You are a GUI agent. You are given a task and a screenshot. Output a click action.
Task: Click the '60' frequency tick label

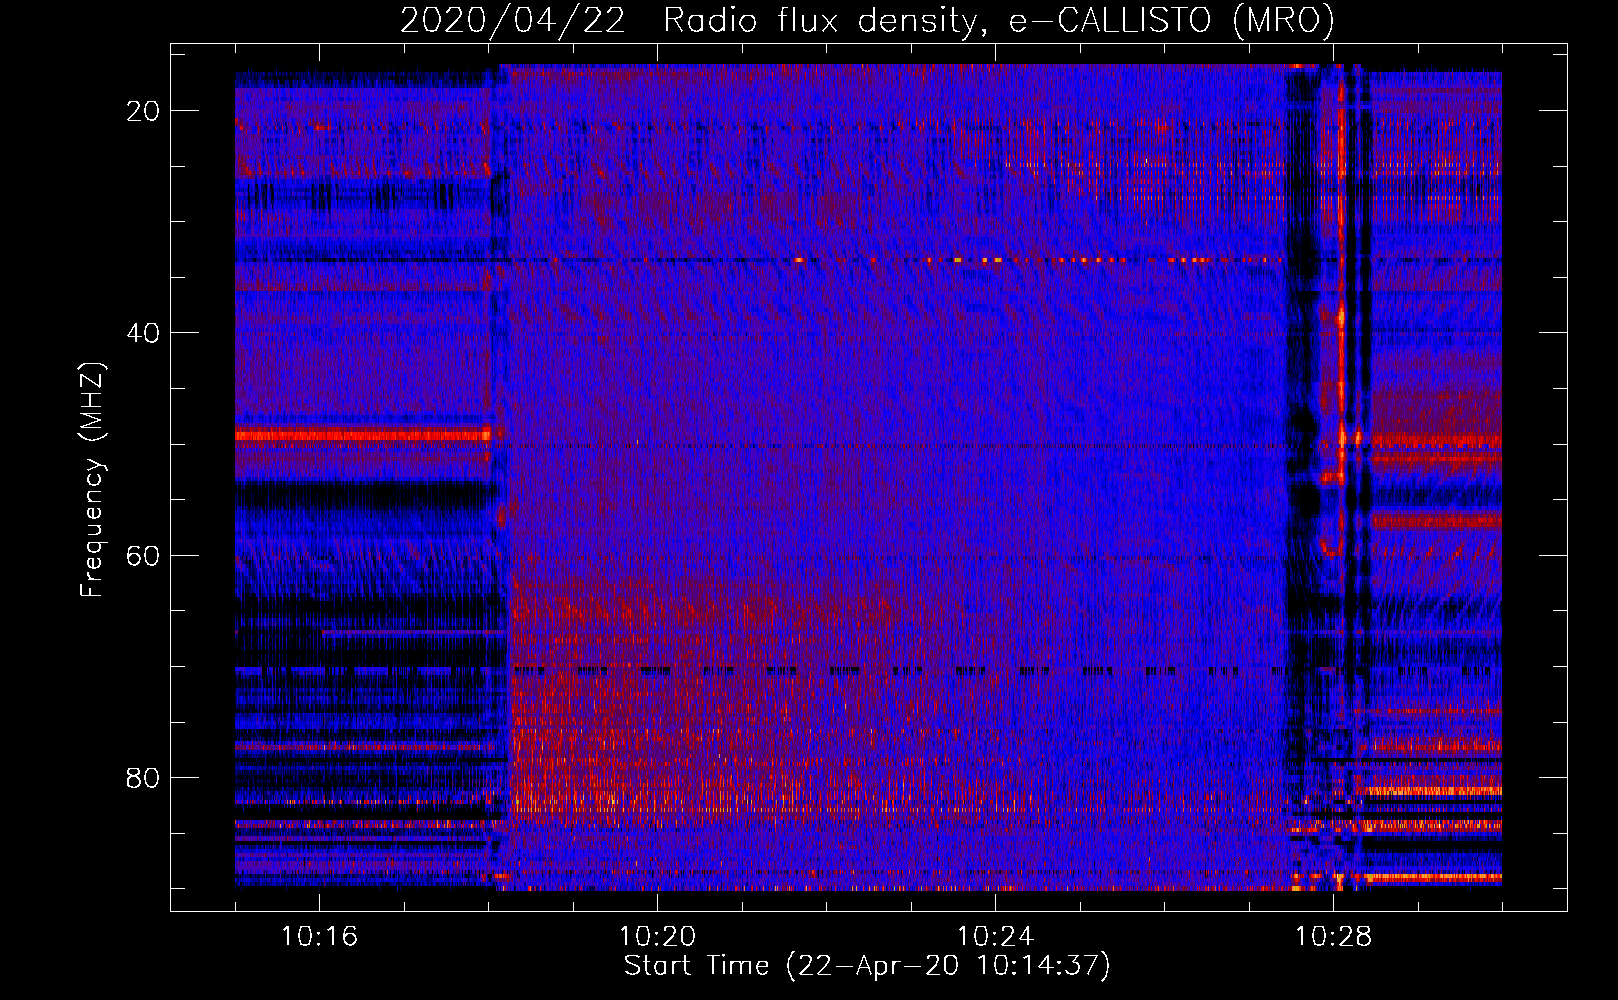click(x=143, y=555)
